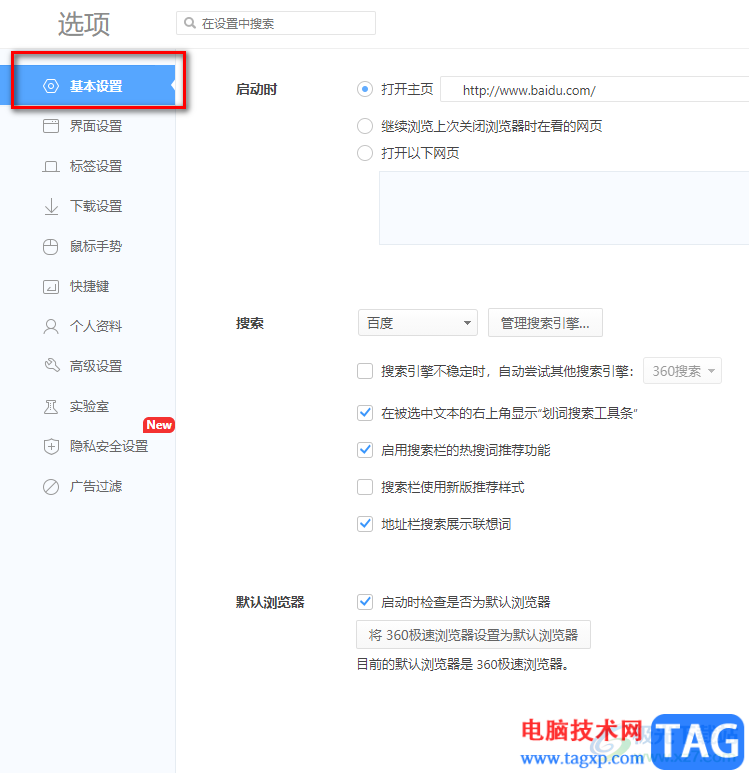Go to 下载设置 section

pos(88,207)
